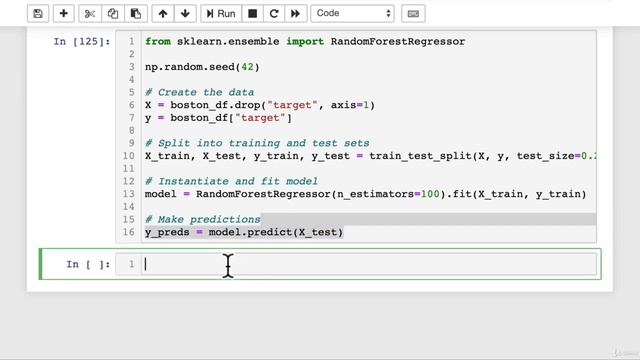Click the train_test_split code line
The width and height of the screenshot is (640, 360).
370,156
